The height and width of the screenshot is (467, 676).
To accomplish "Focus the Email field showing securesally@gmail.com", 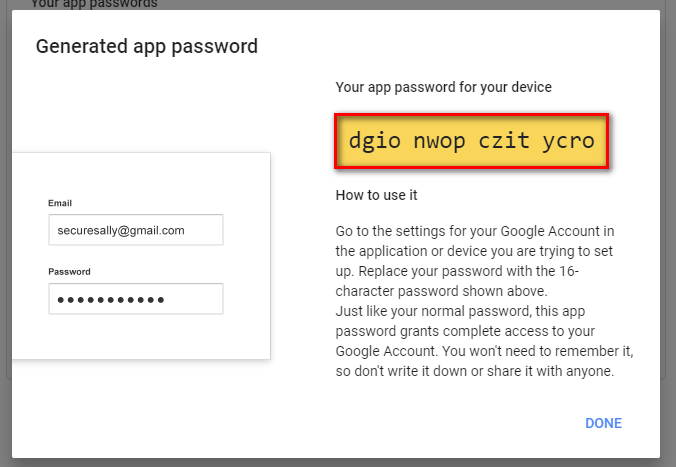I will 135,230.
